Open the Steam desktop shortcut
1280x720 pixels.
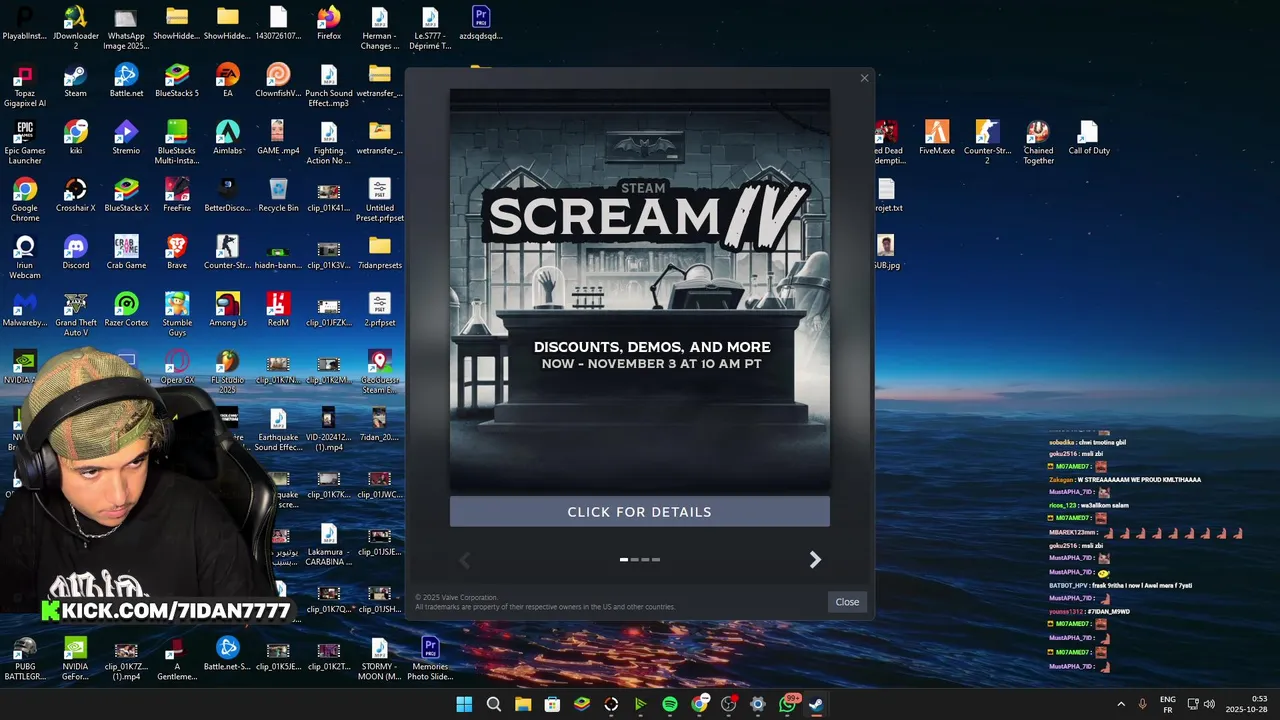75,82
